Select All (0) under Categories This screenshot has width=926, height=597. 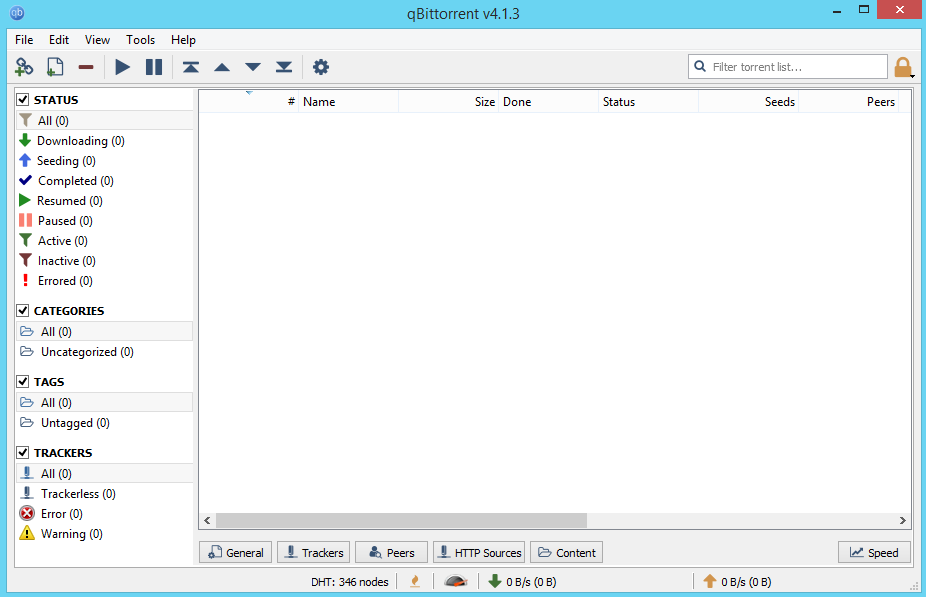(105, 331)
